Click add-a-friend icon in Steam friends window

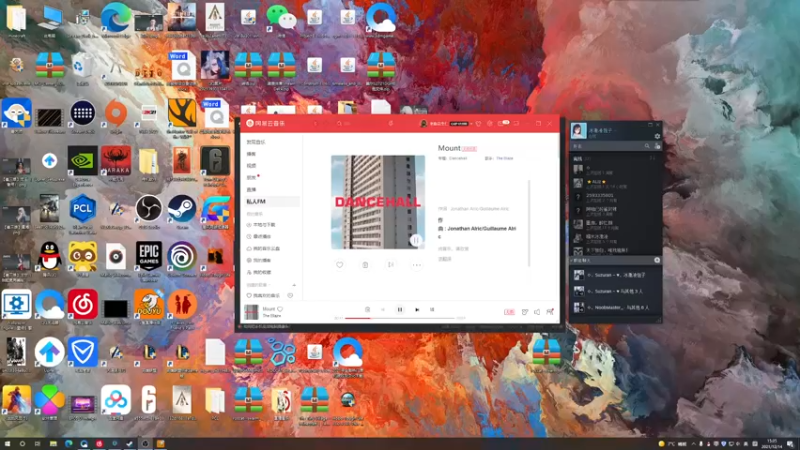657,146
